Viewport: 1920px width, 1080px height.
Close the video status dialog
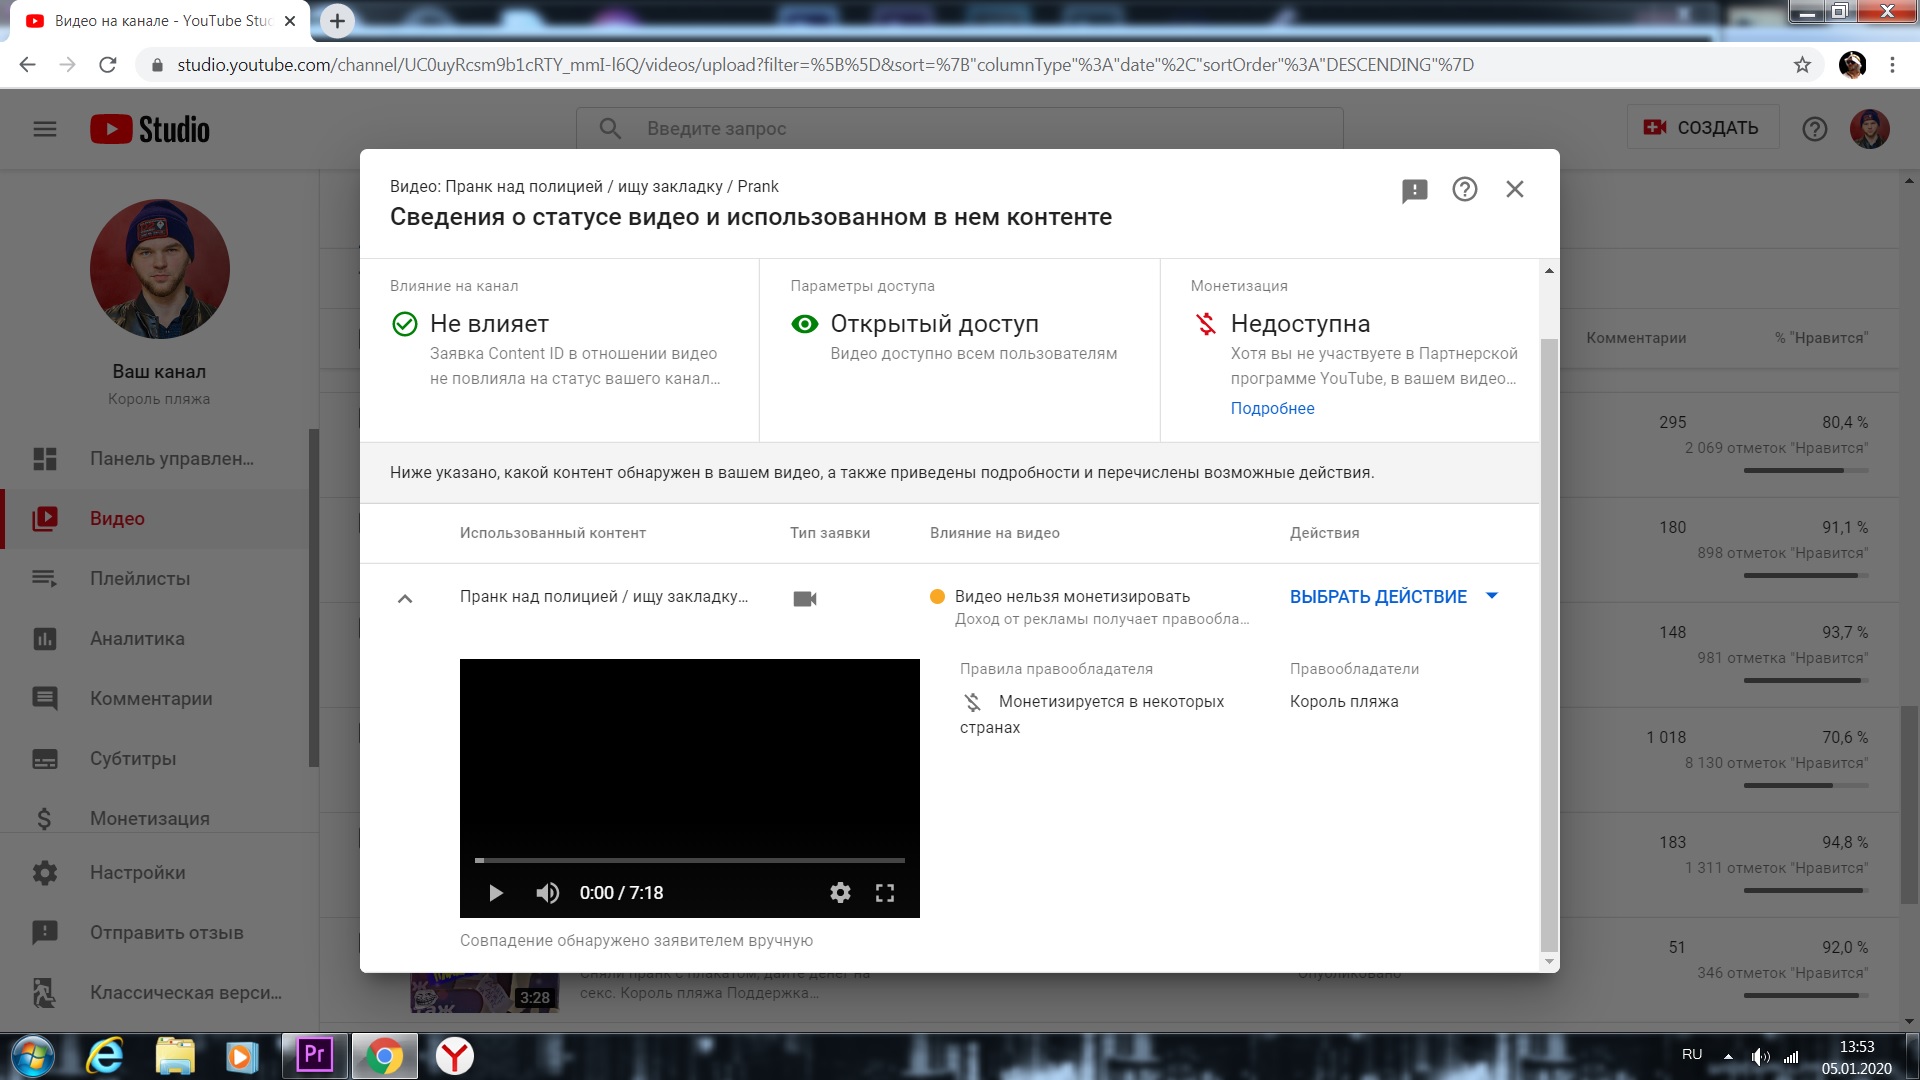pos(1514,189)
